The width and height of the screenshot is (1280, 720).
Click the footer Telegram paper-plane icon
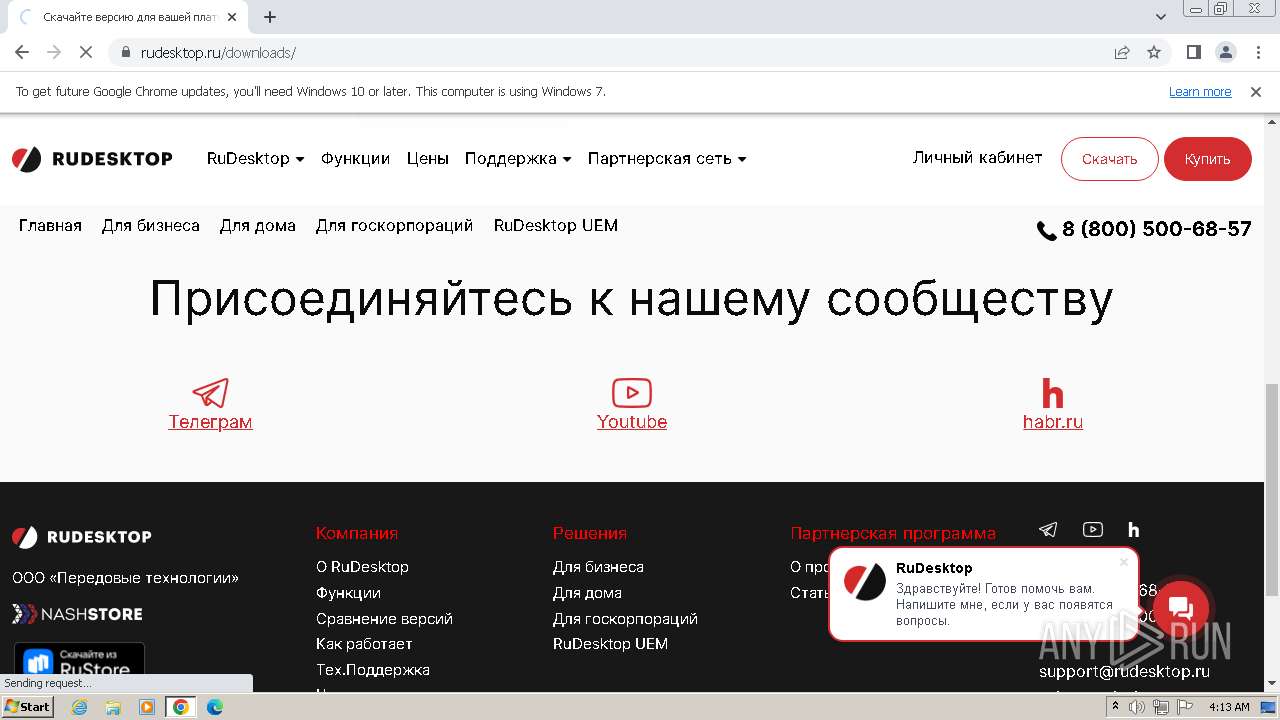click(1048, 530)
